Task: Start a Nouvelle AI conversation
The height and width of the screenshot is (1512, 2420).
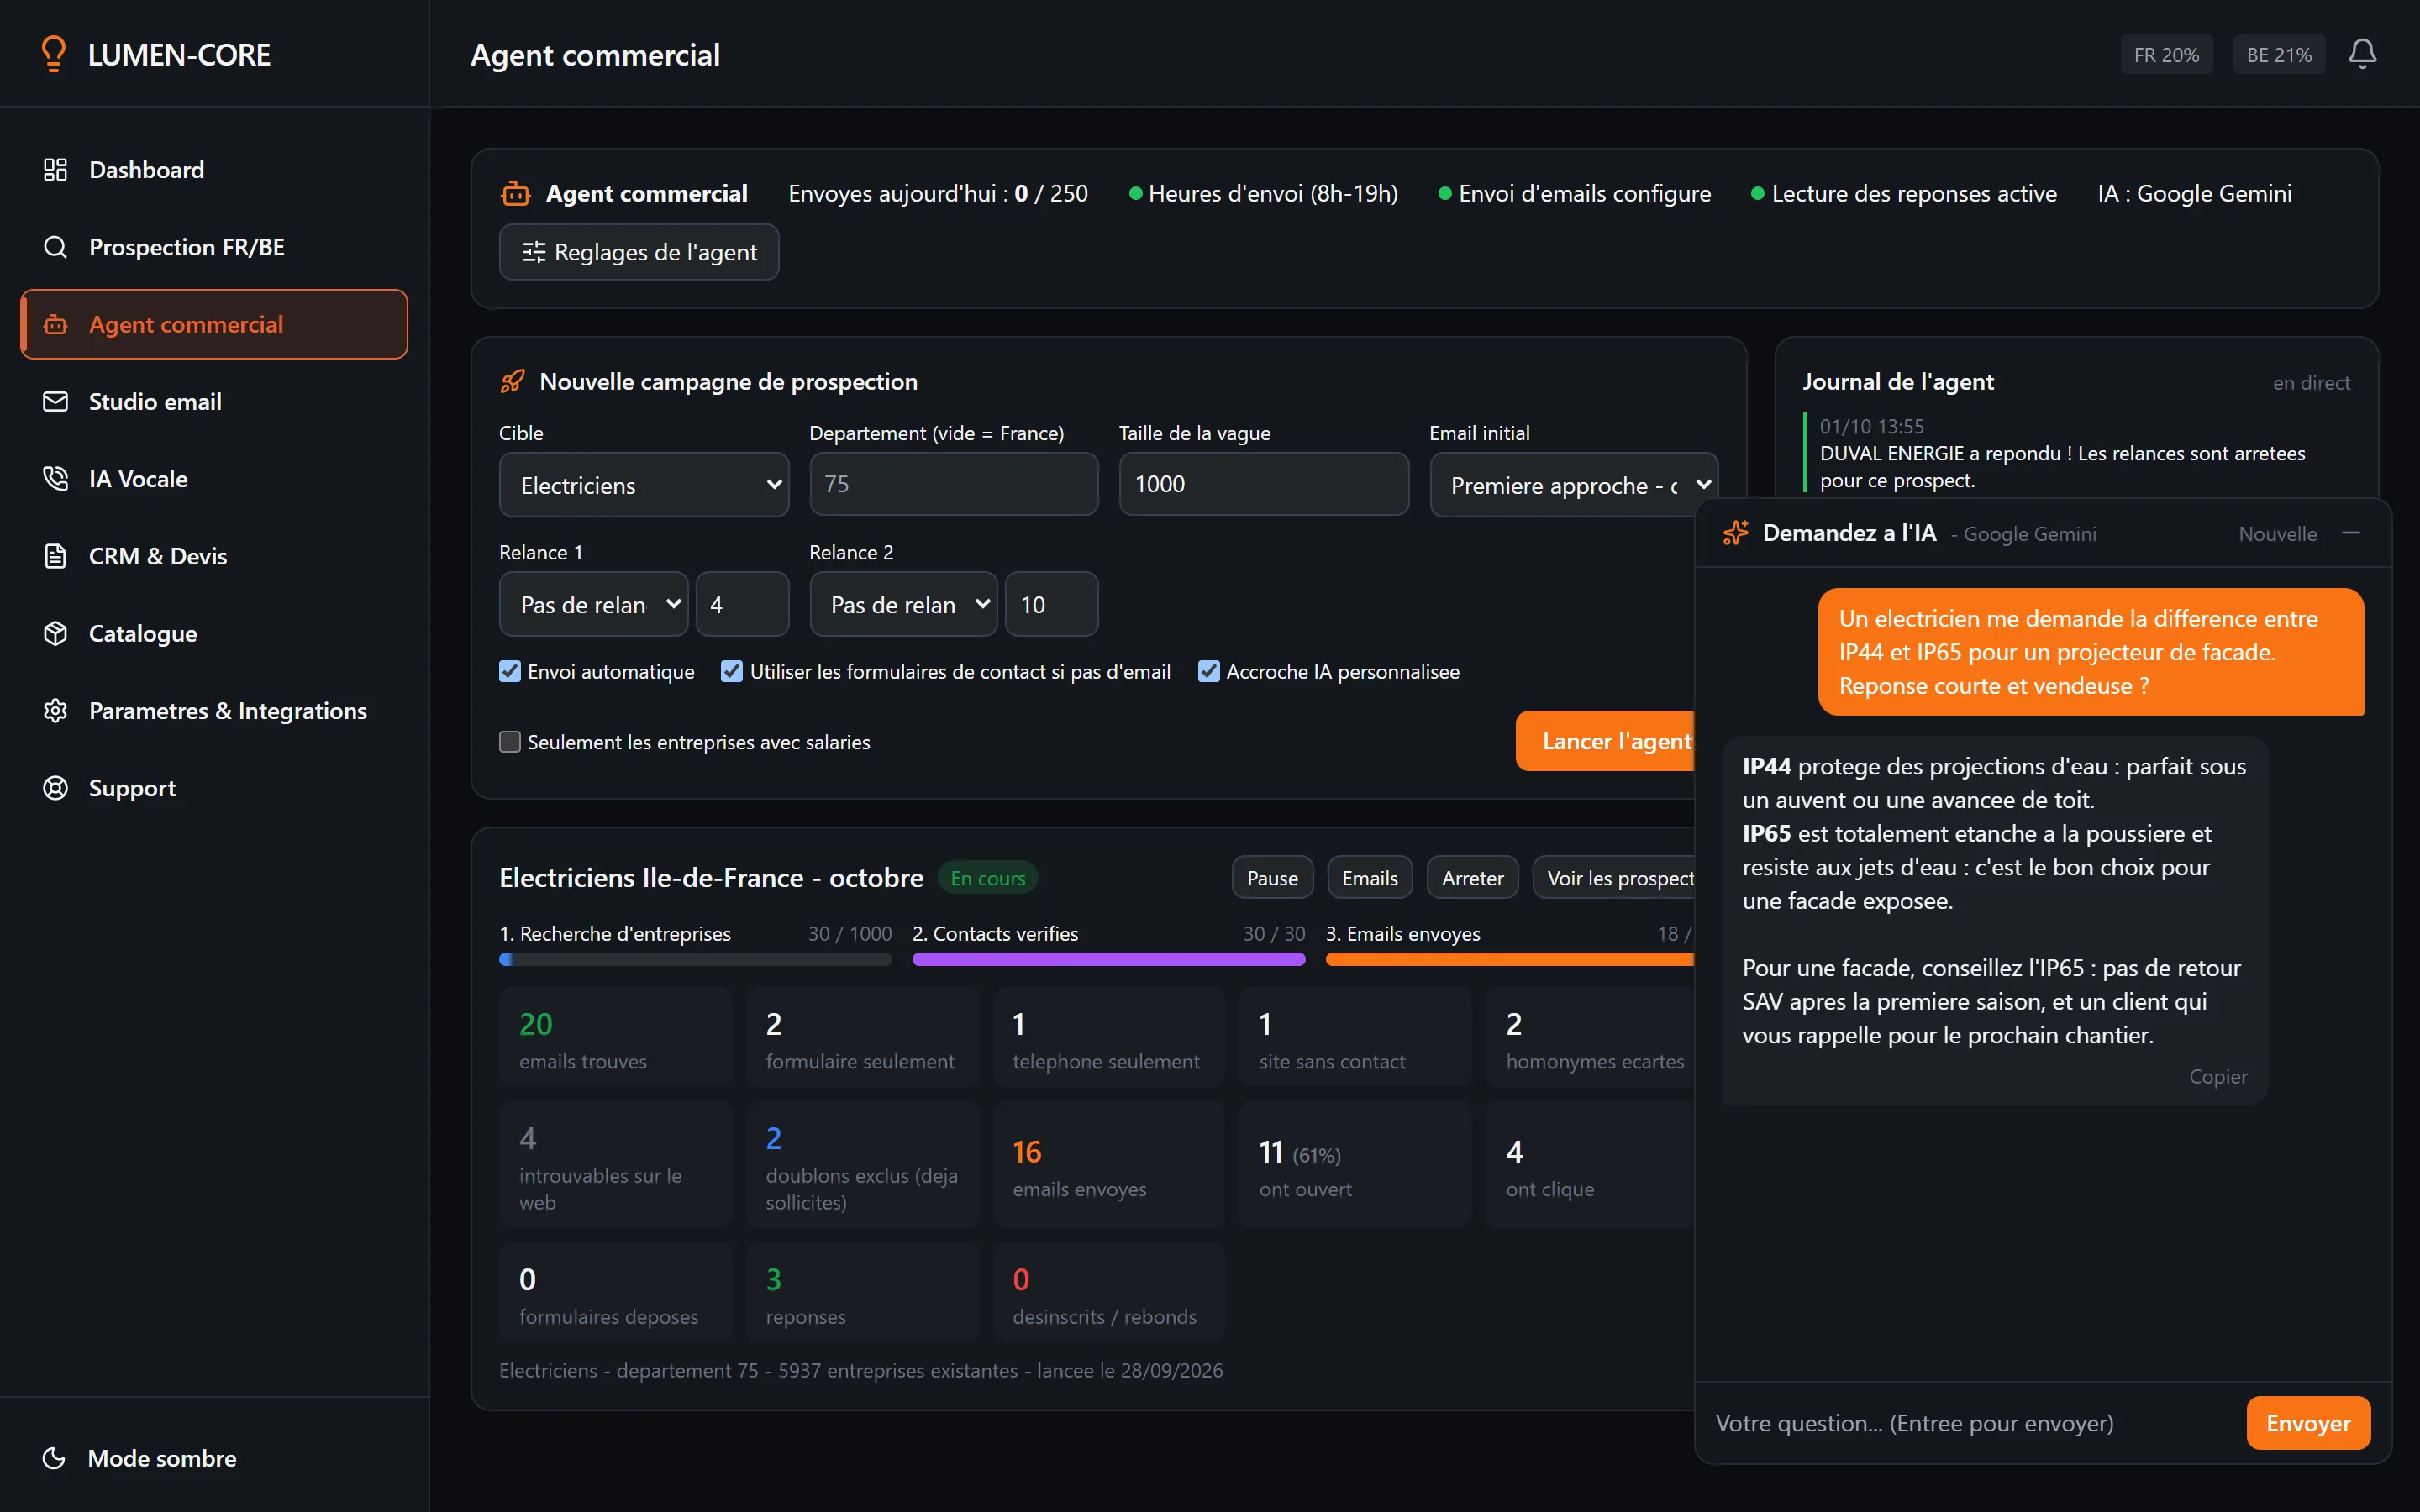Action: point(2277,534)
